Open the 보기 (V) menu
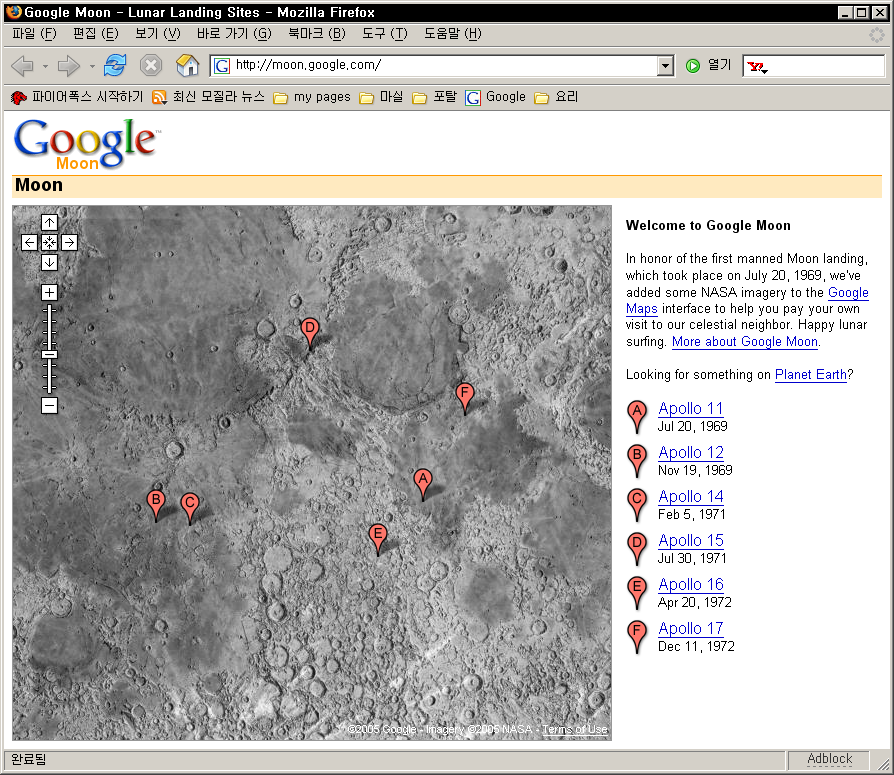The image size is (894, 775). point(158,34)
